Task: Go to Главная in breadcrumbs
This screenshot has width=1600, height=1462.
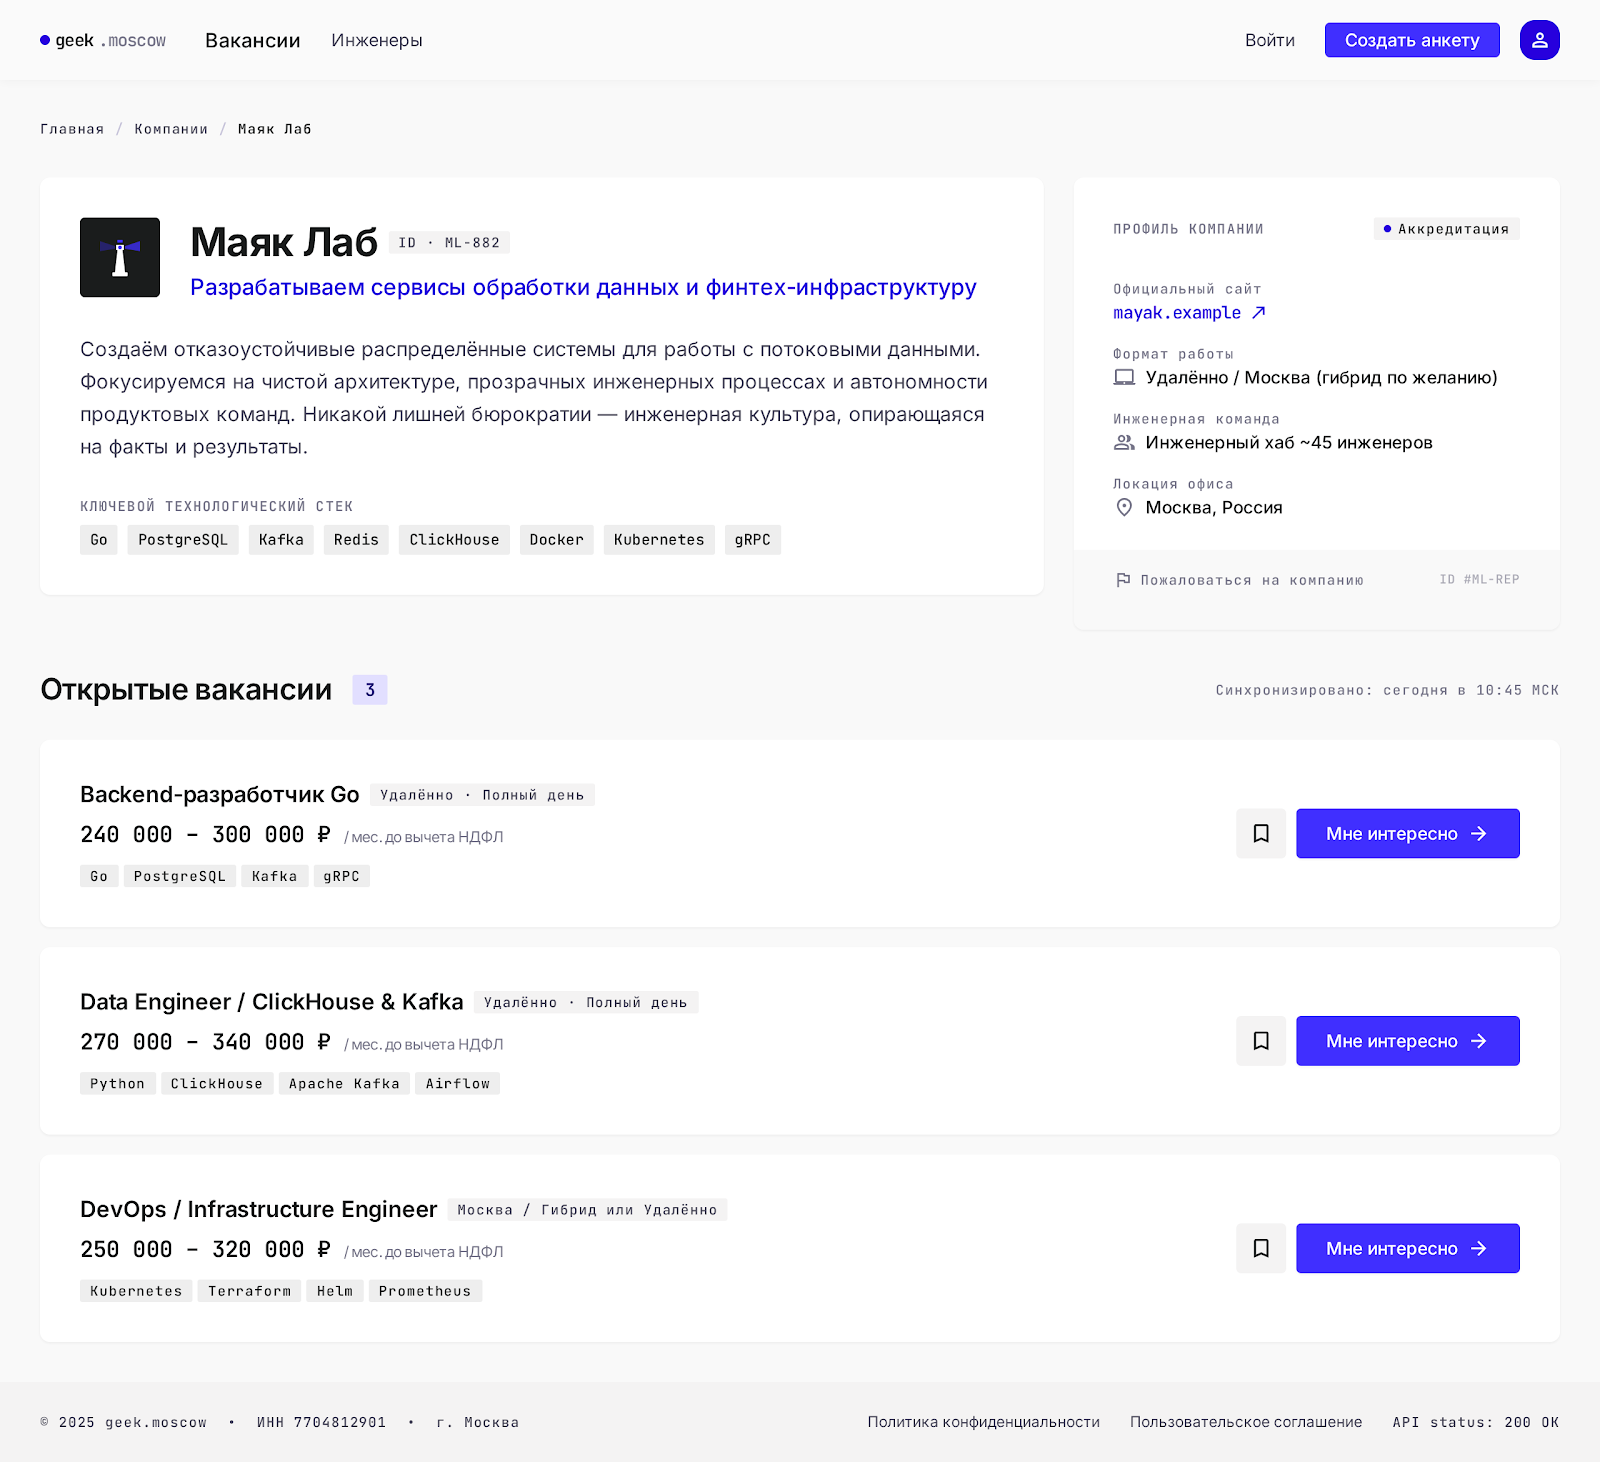Action: pos(72,129)
